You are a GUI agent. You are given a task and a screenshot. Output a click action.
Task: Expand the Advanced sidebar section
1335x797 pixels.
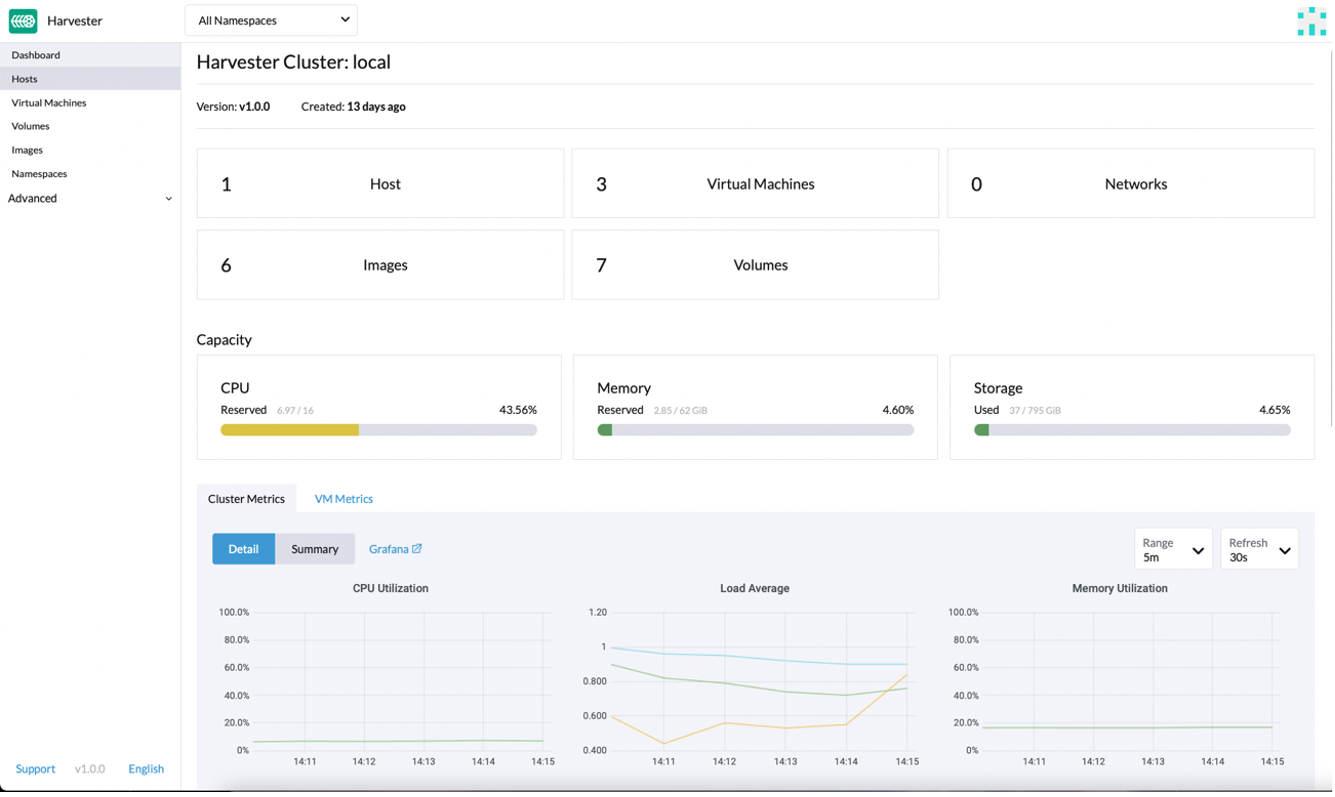click(x=89, y=198)
